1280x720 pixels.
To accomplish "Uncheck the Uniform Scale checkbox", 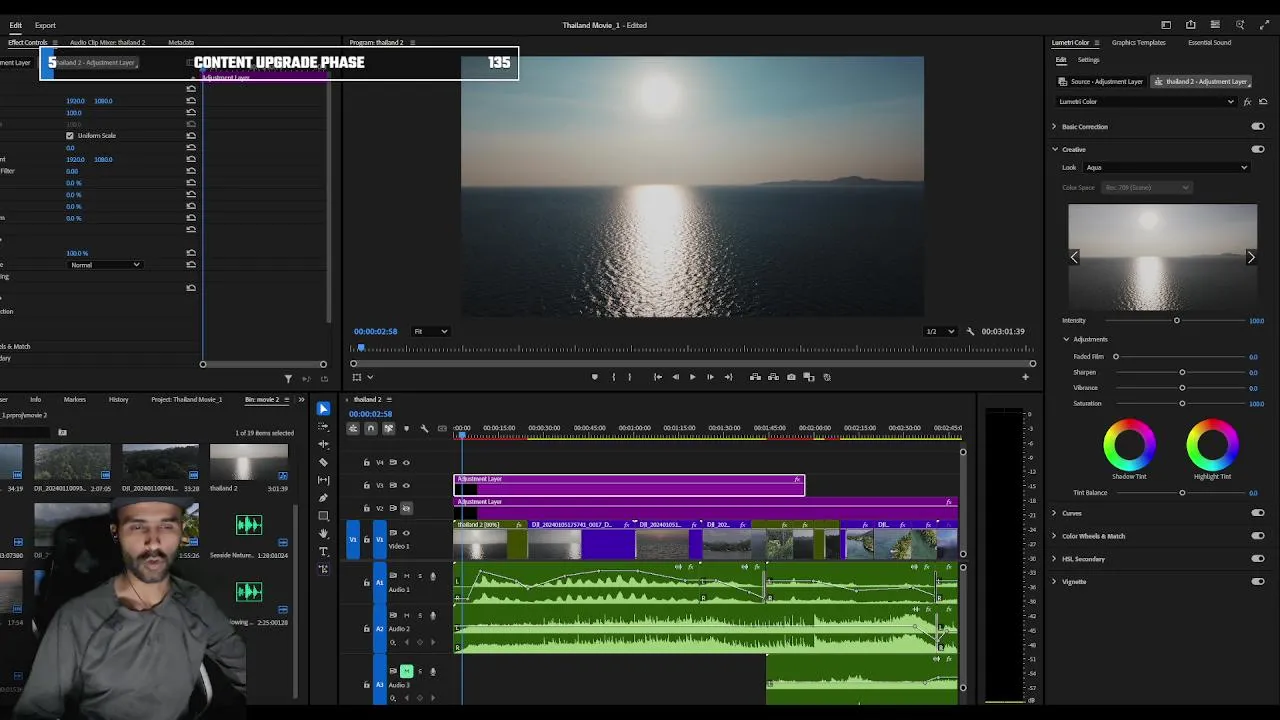I will click(70, 136).
